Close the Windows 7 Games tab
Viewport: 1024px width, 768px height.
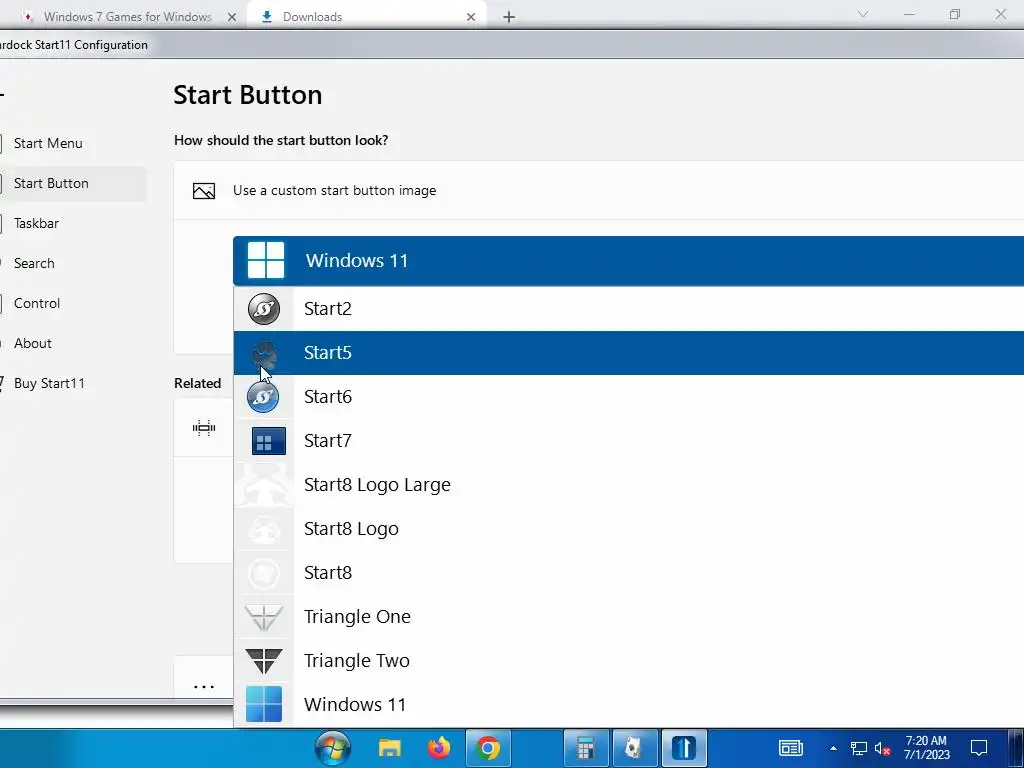click(232, 17)
